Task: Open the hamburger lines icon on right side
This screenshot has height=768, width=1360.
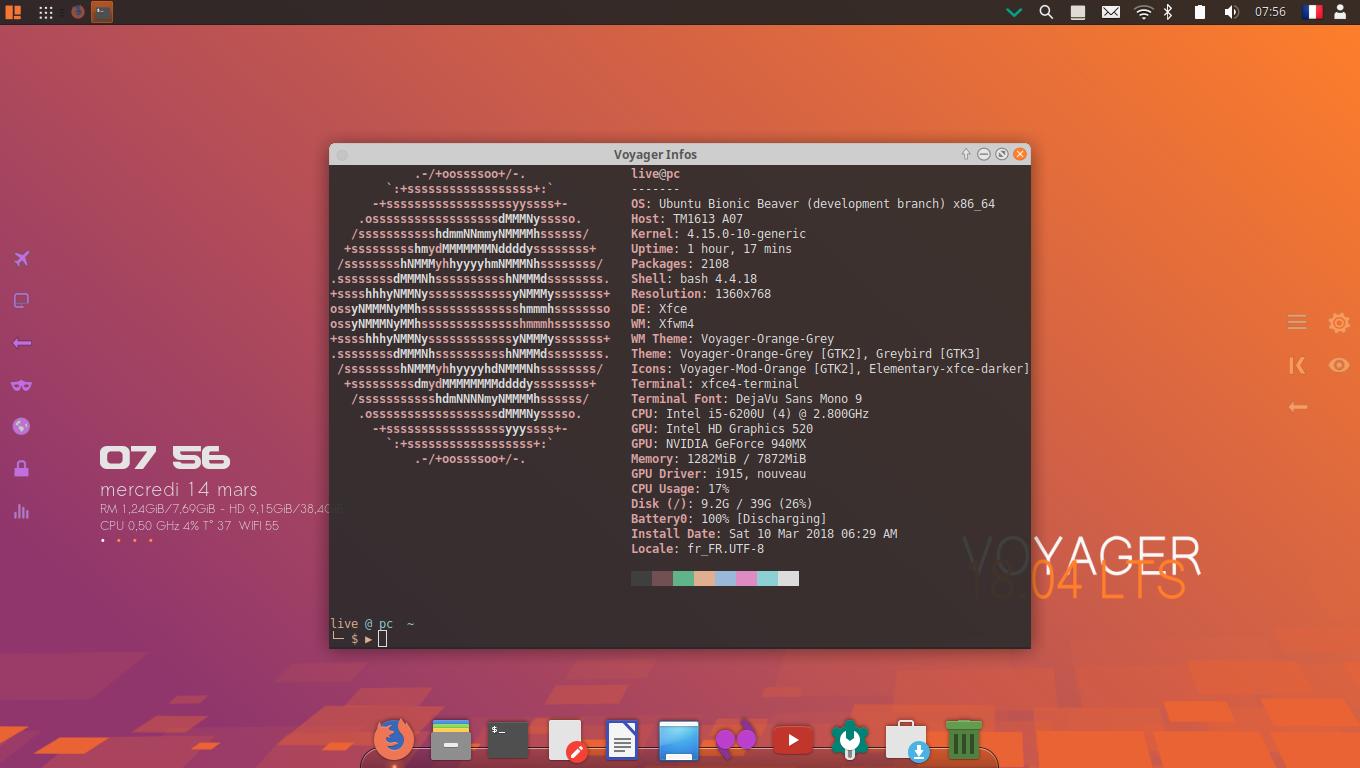Action: (1297, 322)
